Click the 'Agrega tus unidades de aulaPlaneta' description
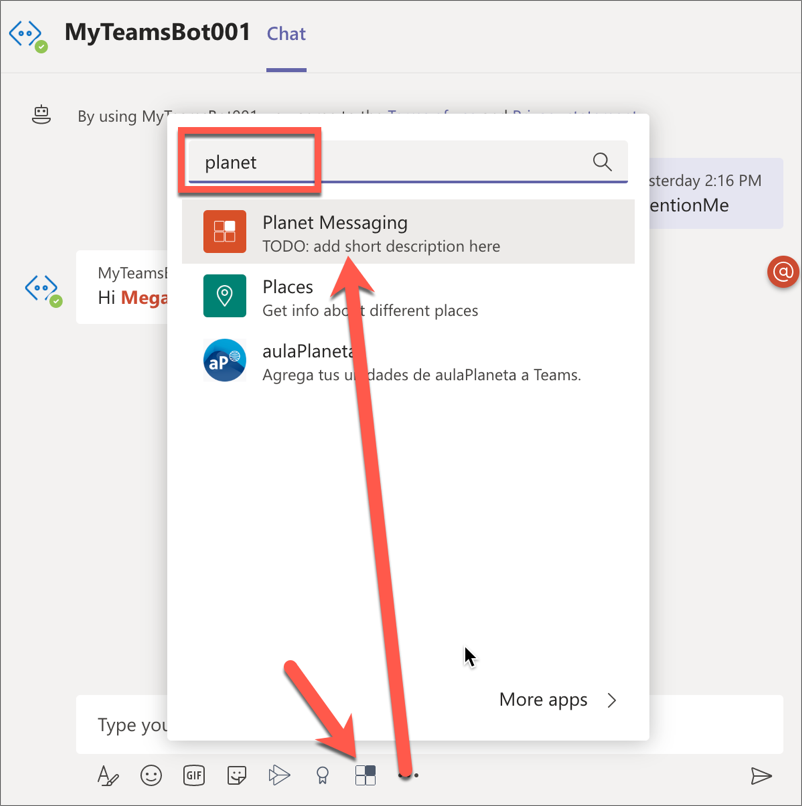 tap(422, 375)
